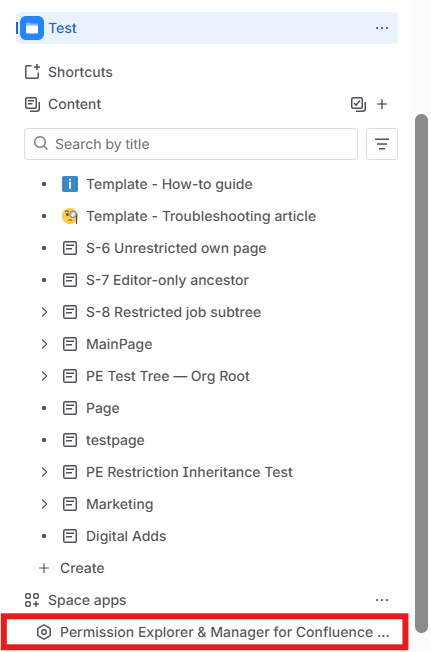Click the magnifier icon in search box
Image resolution: width=431 pixels, height=652 pixels.
point(41,143)
